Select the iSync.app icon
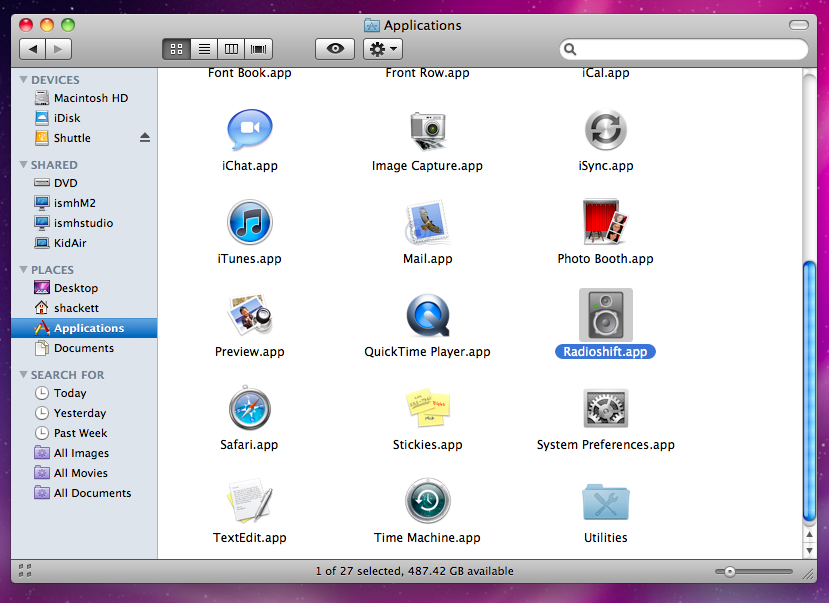829x603 pixels. pyautogui.click(x=605, y=130)
